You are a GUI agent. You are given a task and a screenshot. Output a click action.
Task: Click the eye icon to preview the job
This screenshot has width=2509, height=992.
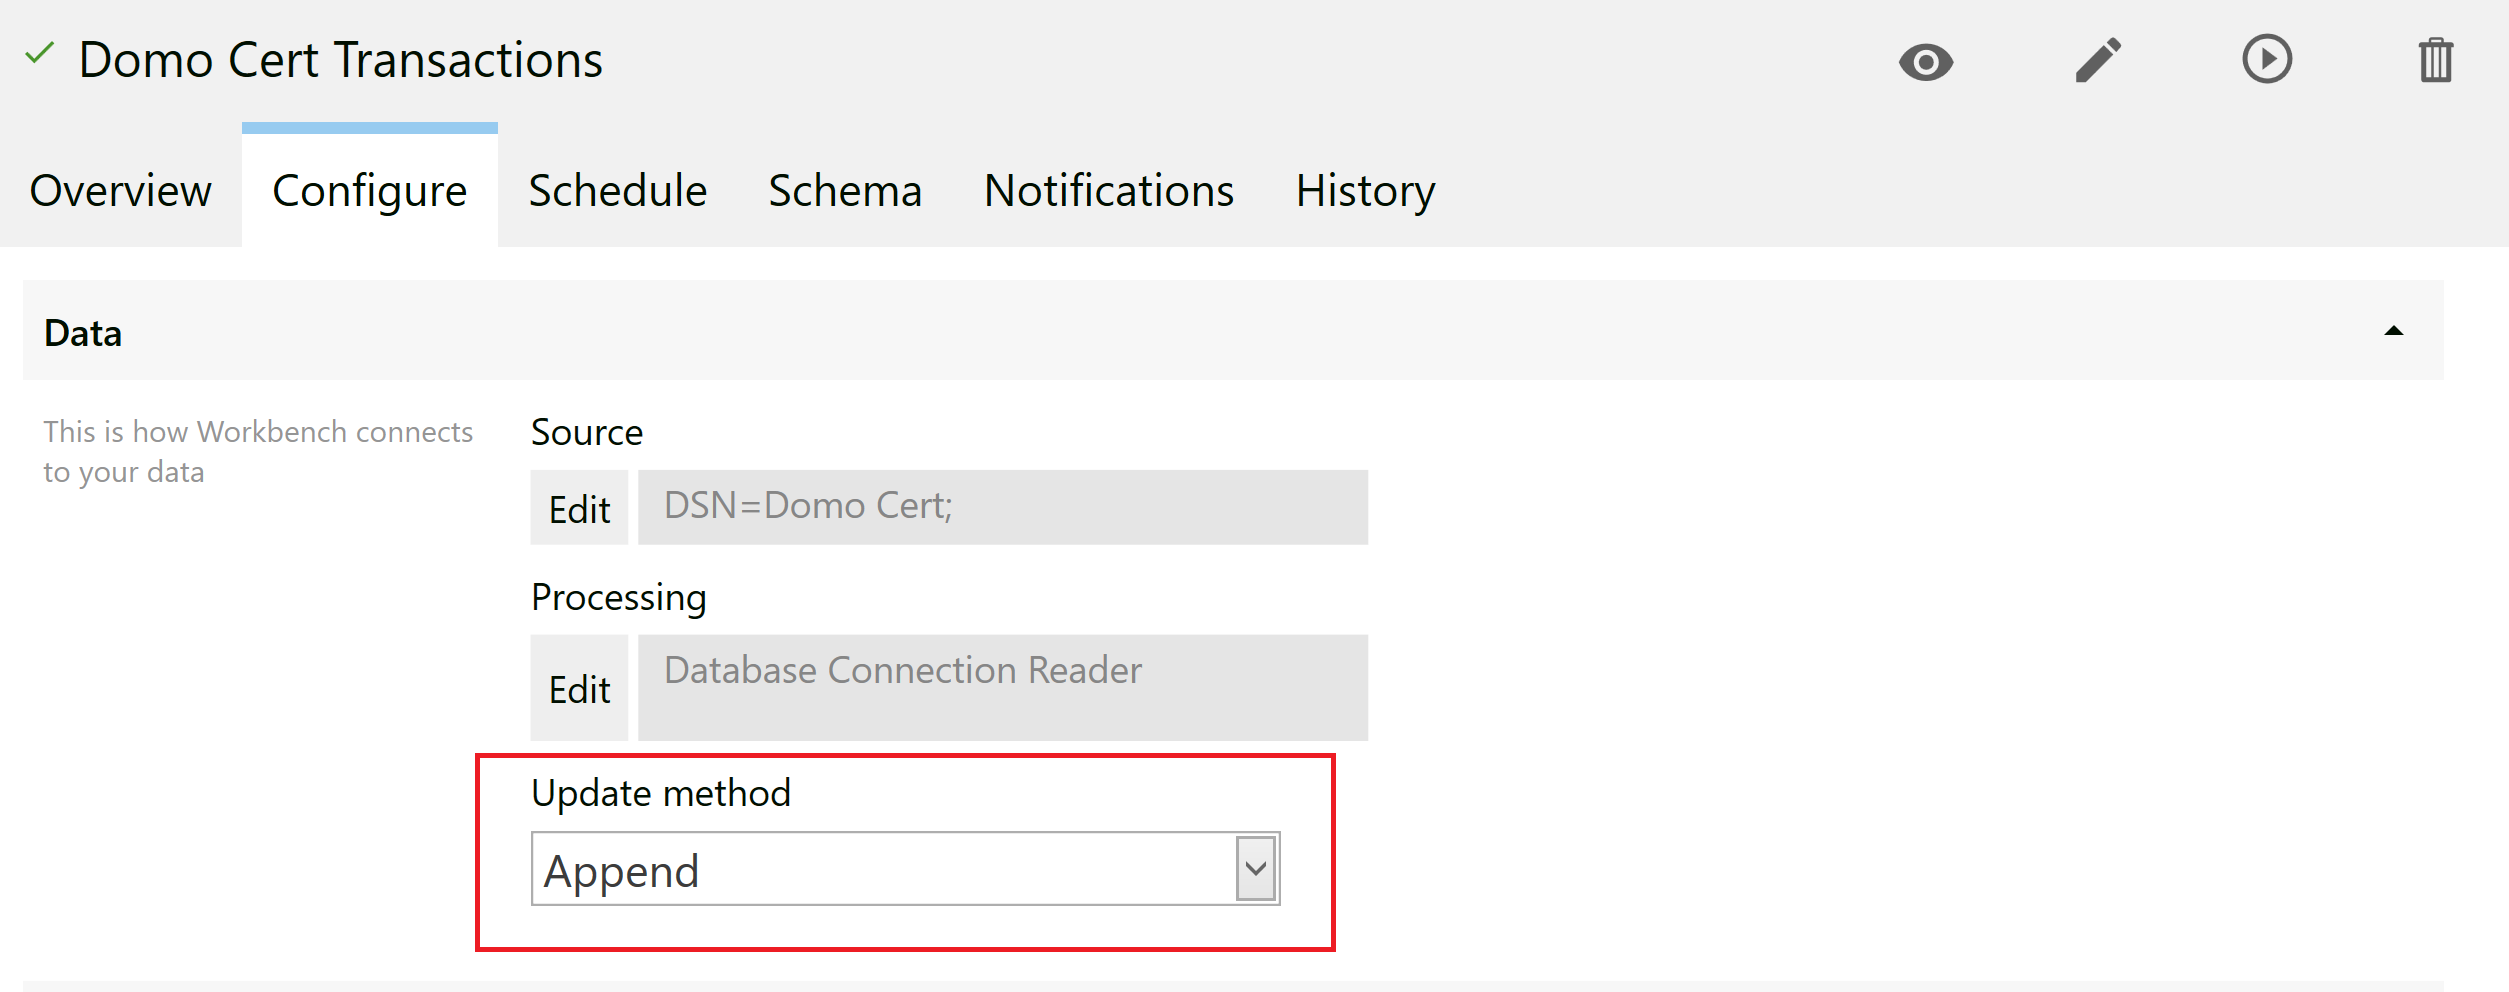pos(1925,62)
